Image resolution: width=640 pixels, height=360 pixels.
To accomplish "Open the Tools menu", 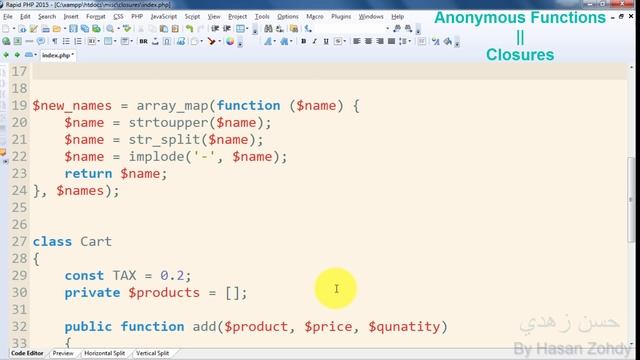I will point(262,17).
